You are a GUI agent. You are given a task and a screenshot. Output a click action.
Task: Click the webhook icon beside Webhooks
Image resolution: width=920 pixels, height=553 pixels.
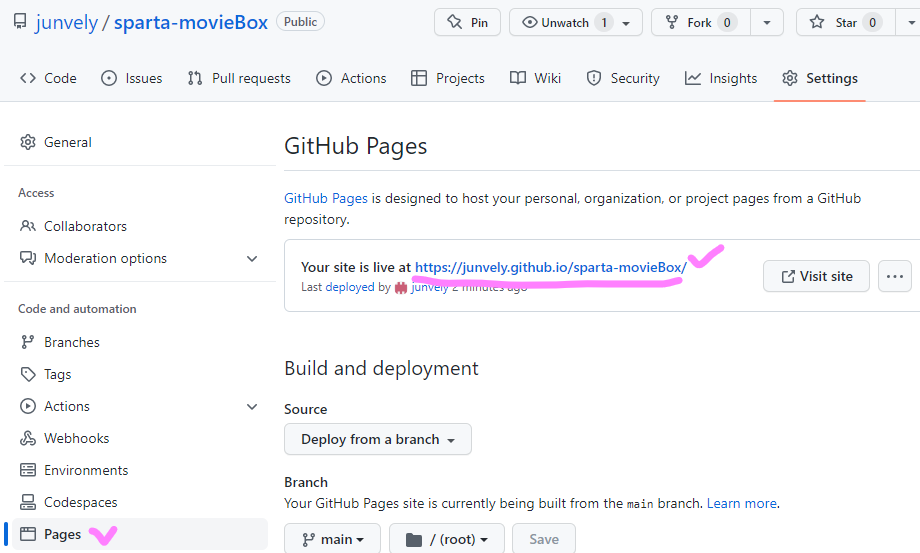(x=28, y=438)
